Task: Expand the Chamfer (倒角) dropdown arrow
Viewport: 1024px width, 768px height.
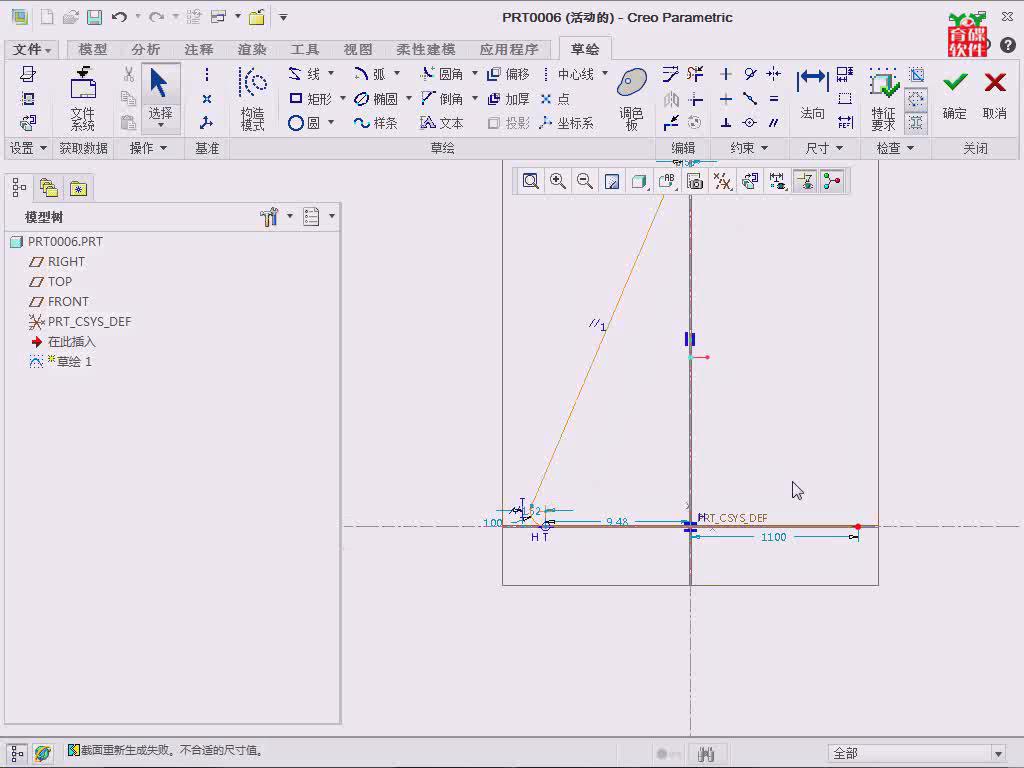Action: pyautogui.click(x=475, y=99)
